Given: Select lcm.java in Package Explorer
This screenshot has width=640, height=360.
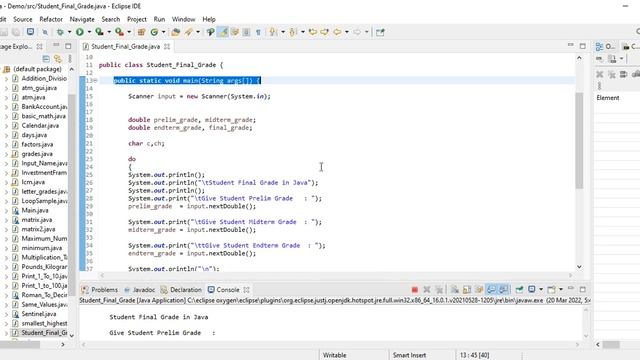Looking at the screenshot, I should (x=33, y=182).
